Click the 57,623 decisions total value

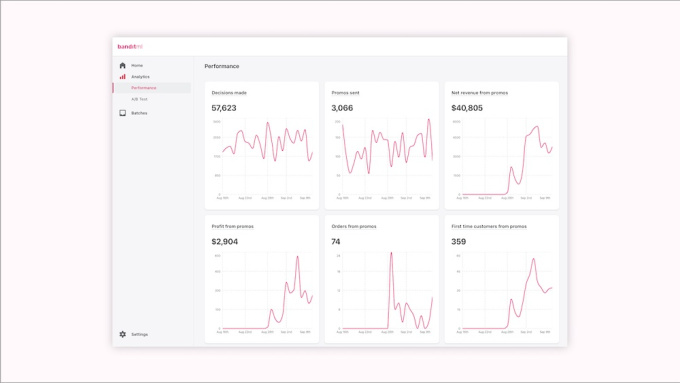click(224, 108)
